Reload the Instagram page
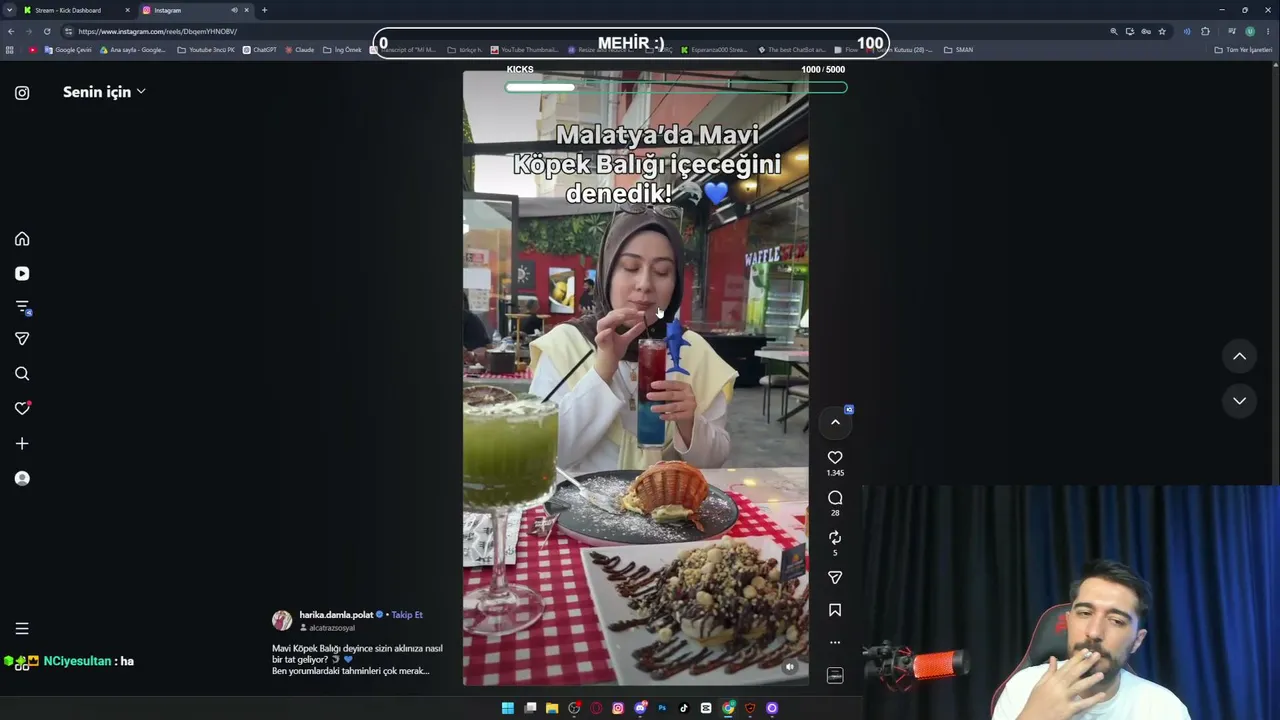The width and height of the screenshot is (1280, 720). pos(47,31)
